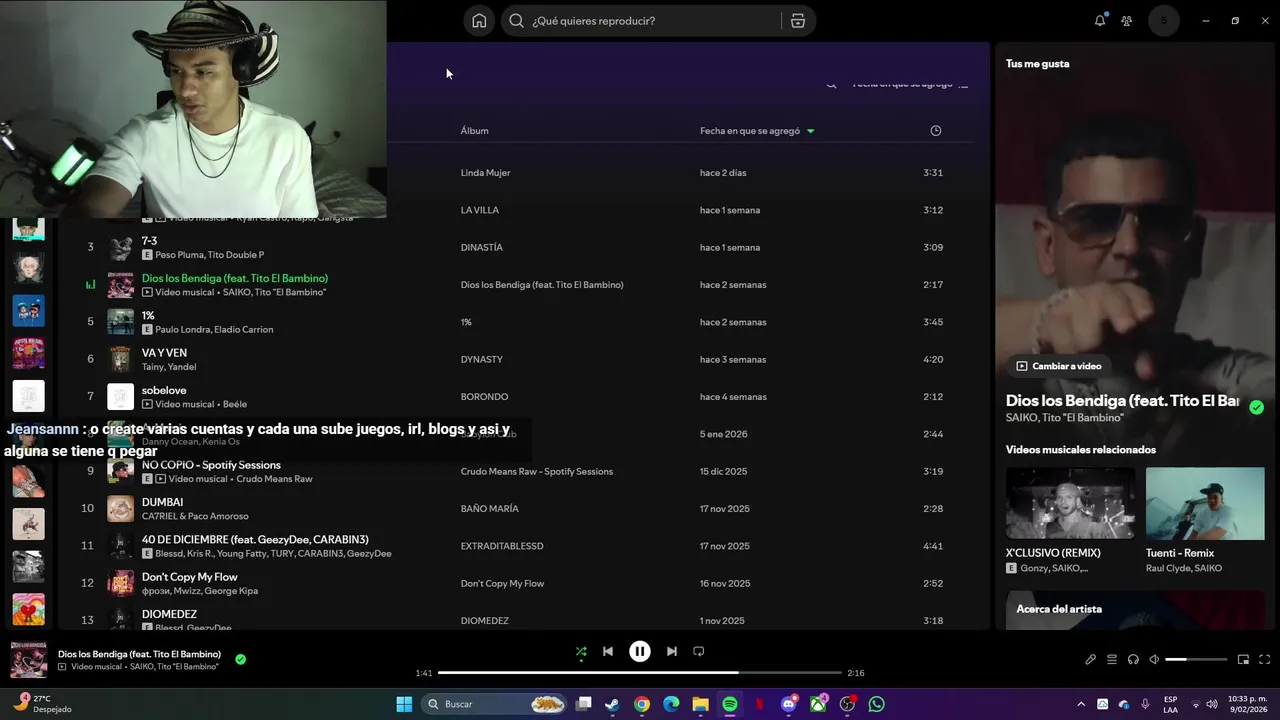Open Netflix from taskbar
Viewport: 1280px width, 720px height.
tap(759, 704)
